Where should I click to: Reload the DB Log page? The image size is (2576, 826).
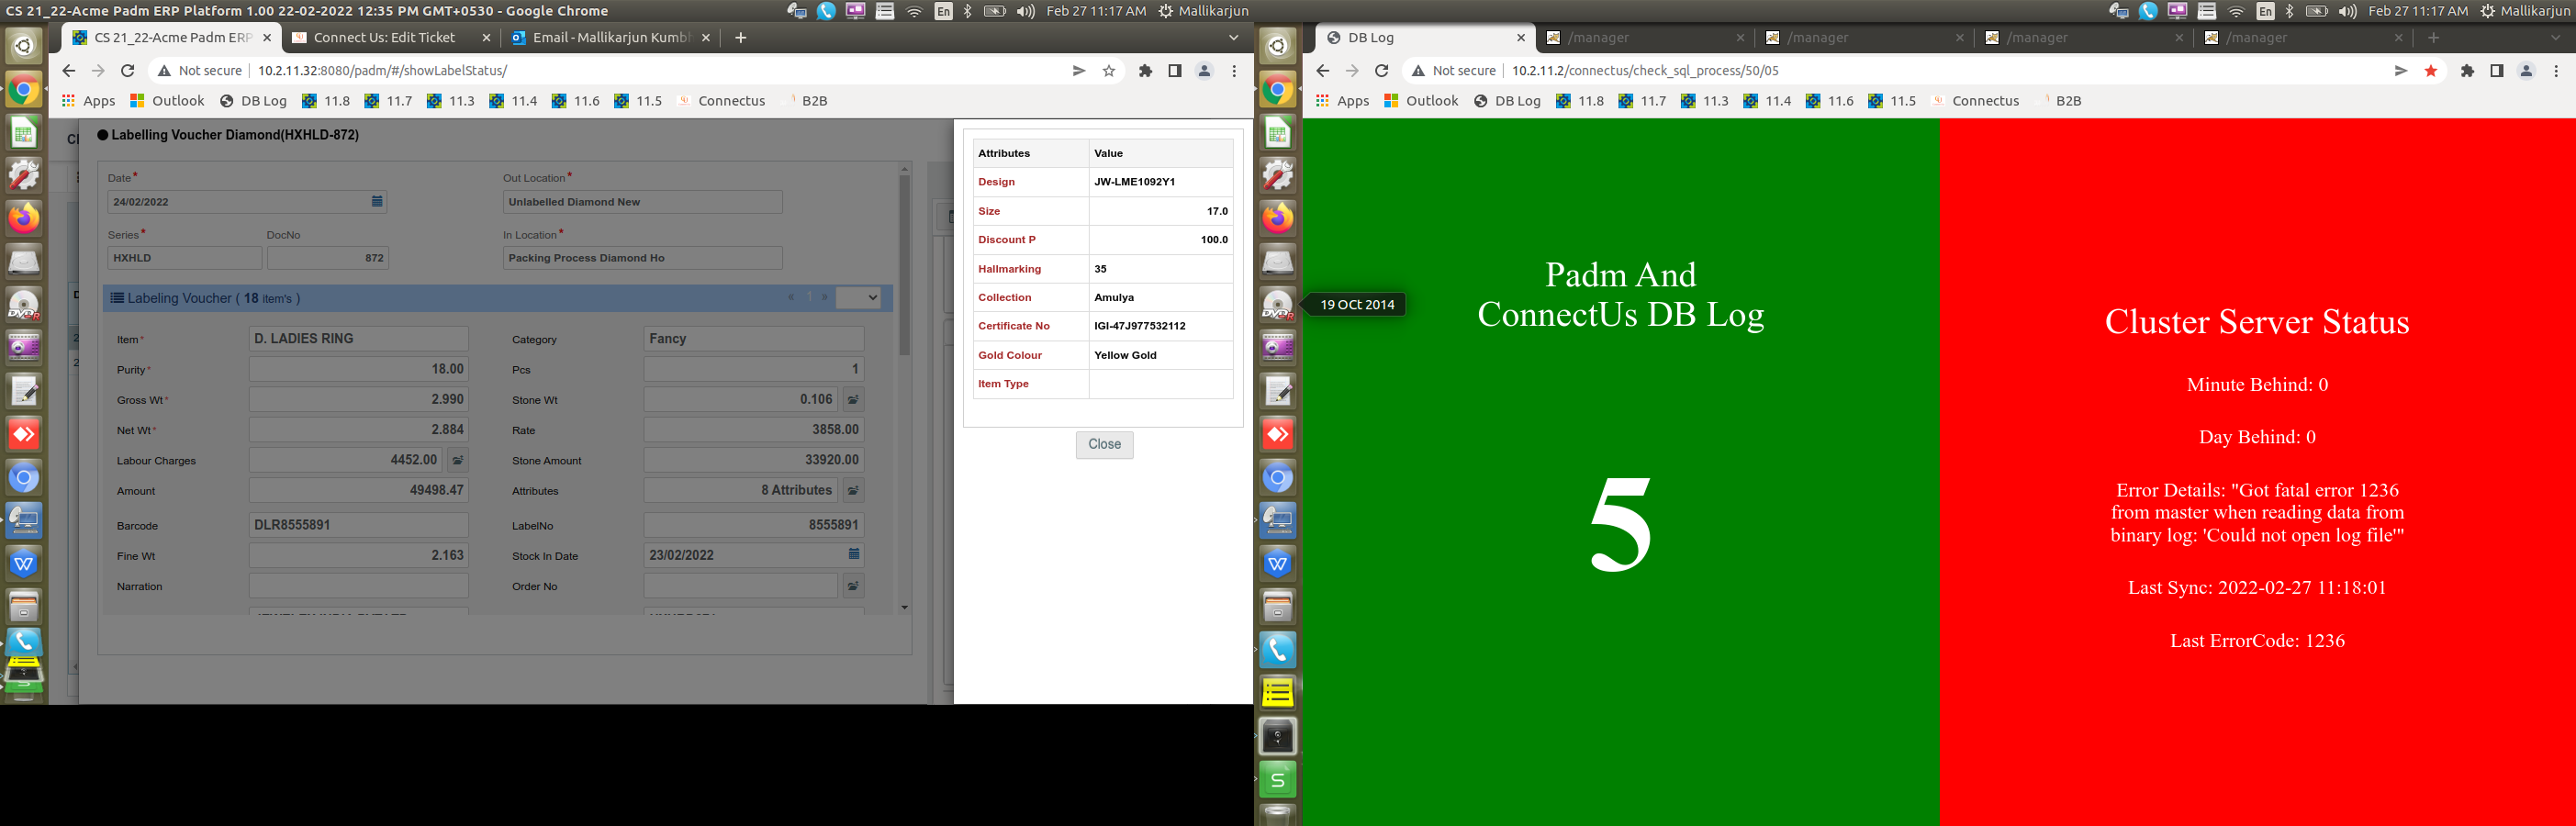[1381, 71]
